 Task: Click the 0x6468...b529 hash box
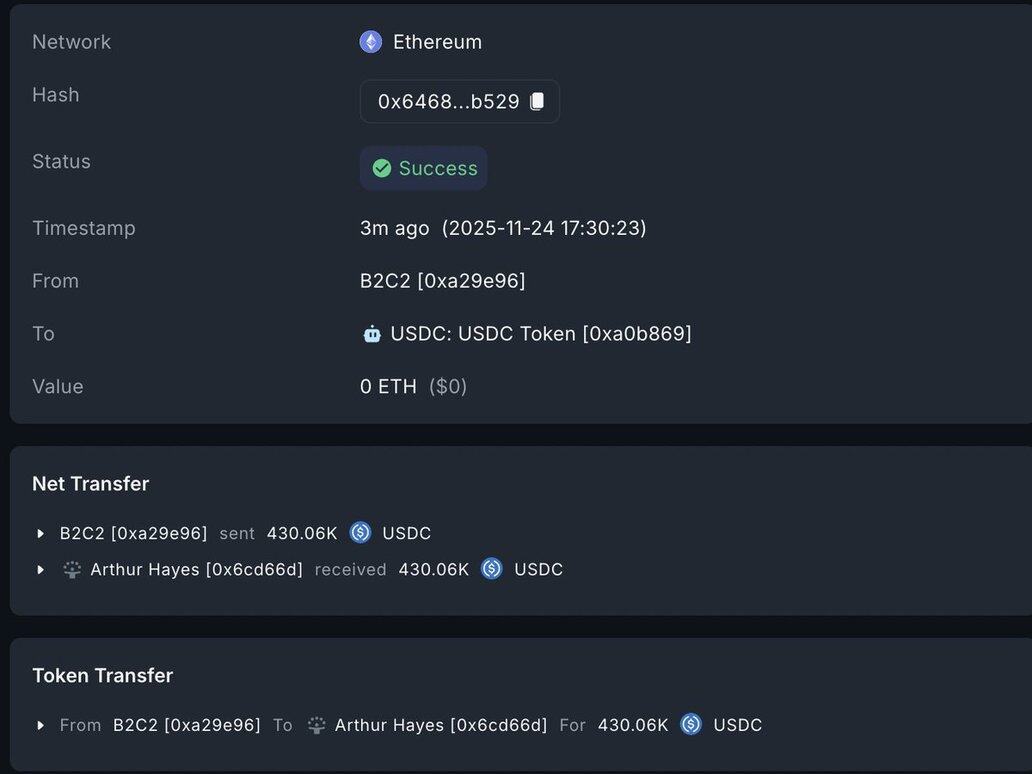[x=448, y=101]
